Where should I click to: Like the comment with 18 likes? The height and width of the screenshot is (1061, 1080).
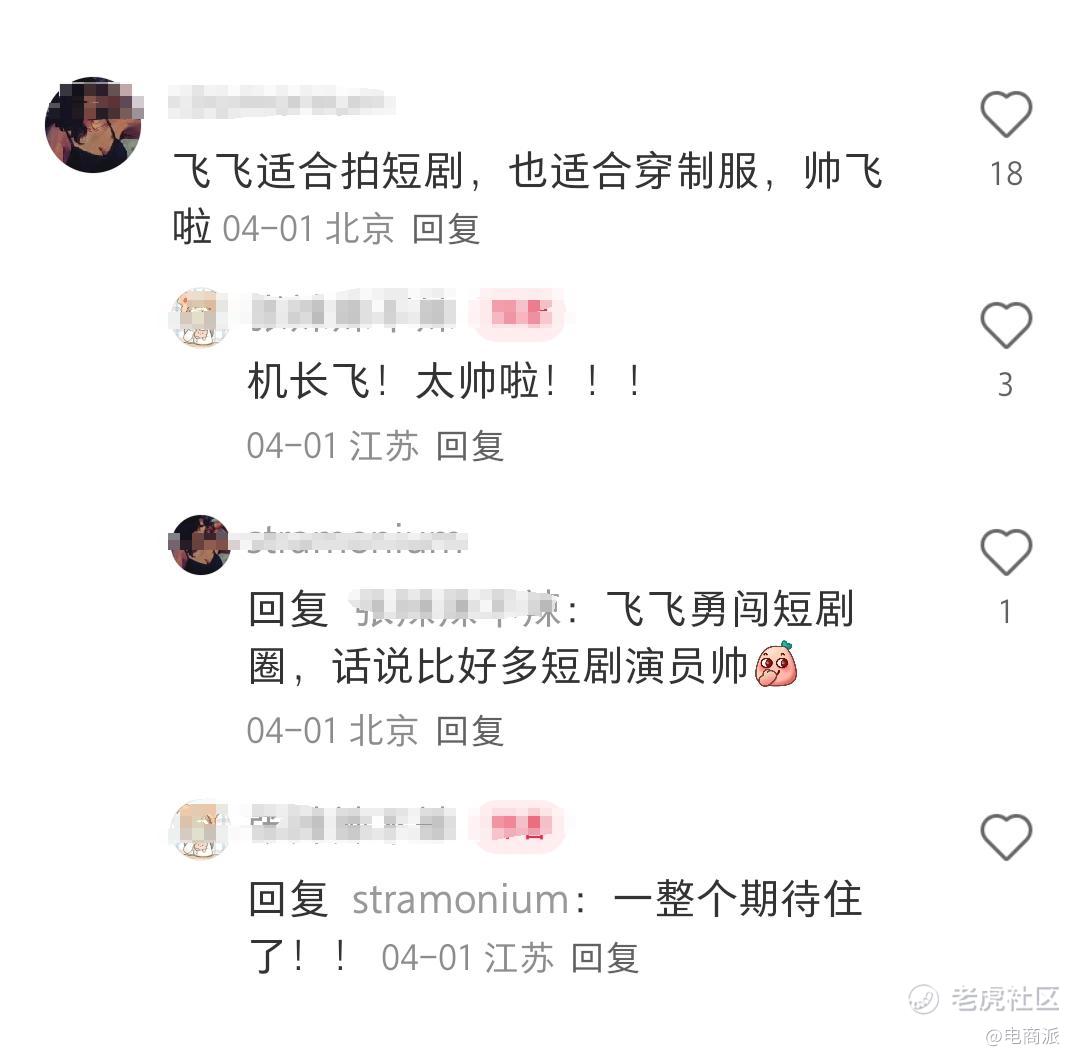pos(1006,114)
